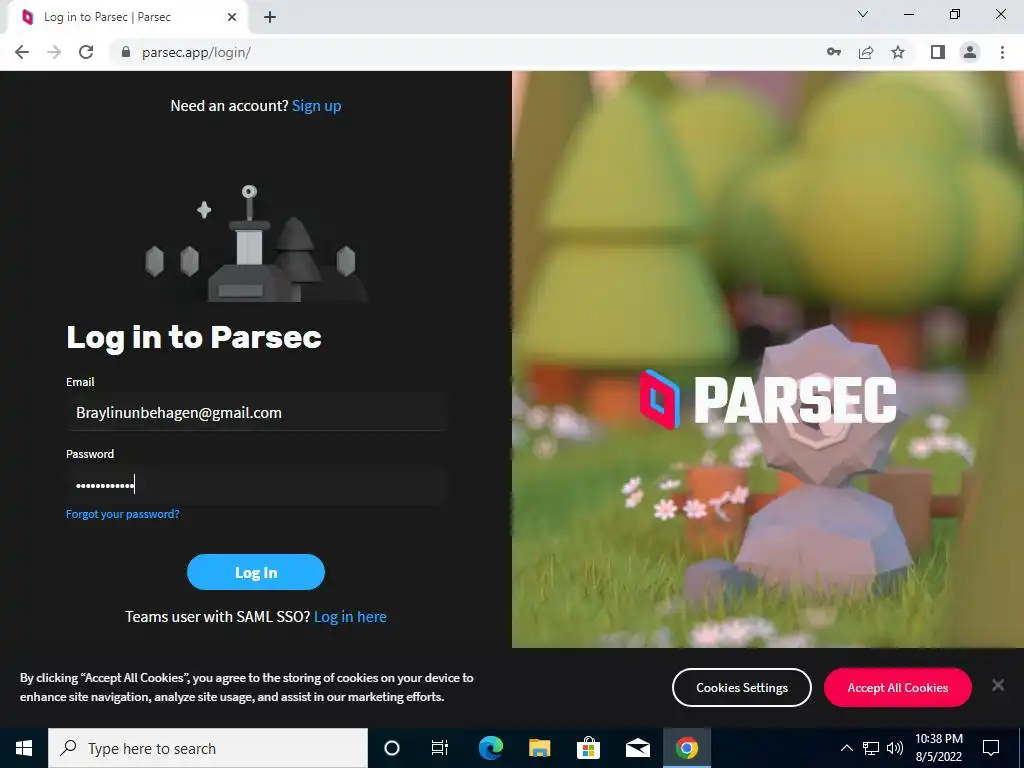The image size is (1024, 768).
Task: View site information padlock icon
Action: (x=126, y=52)
